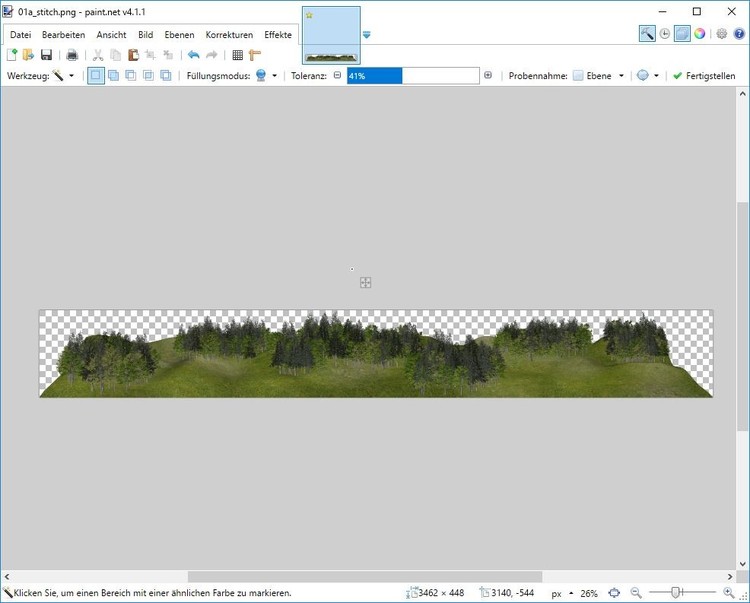Open the Probennahme Ebene dropdown

(x=599, y=76)
